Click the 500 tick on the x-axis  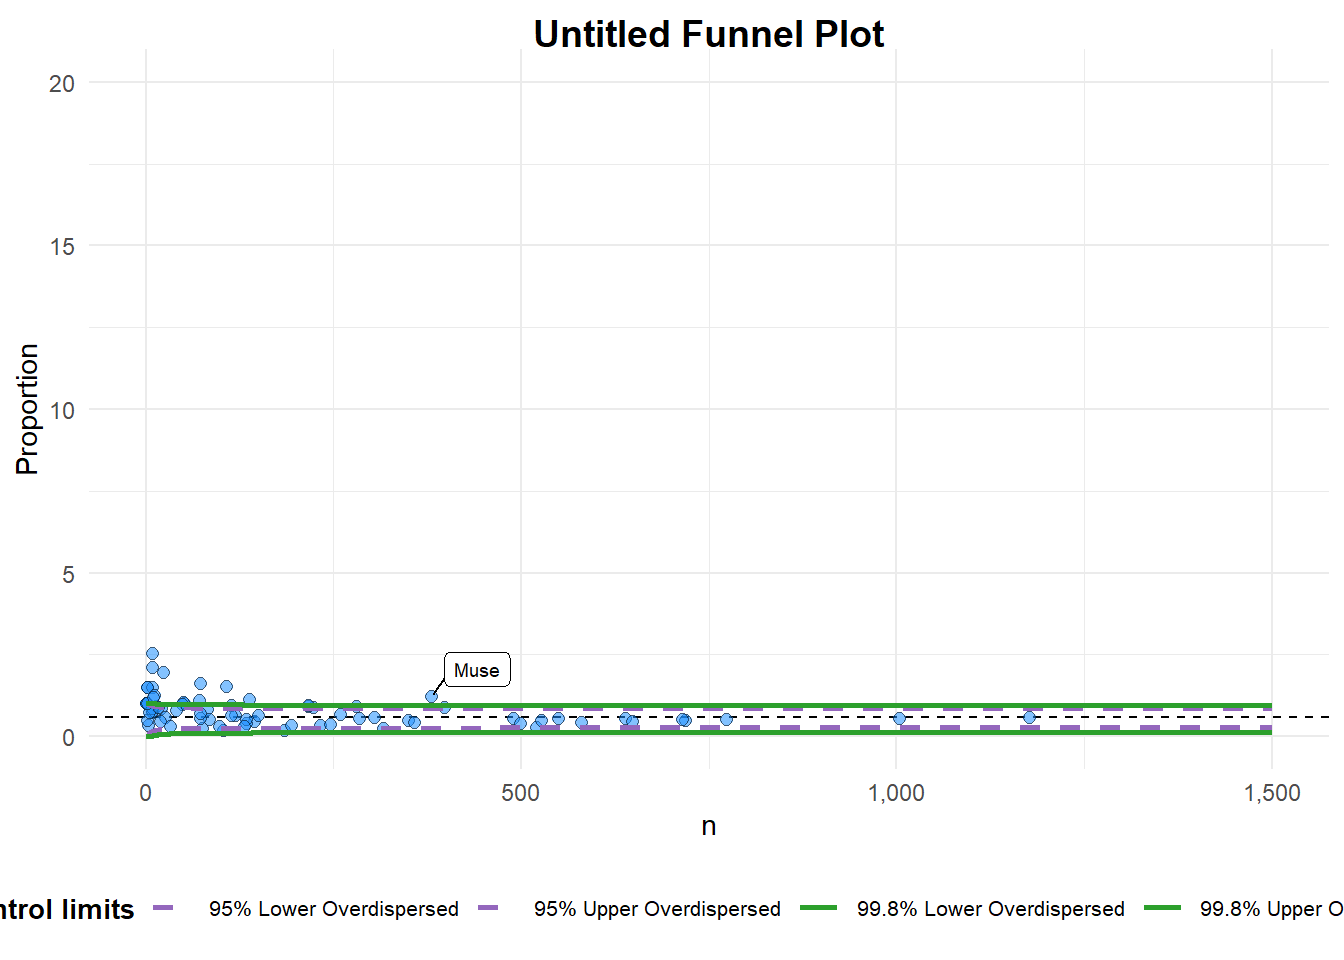[520, 793]
